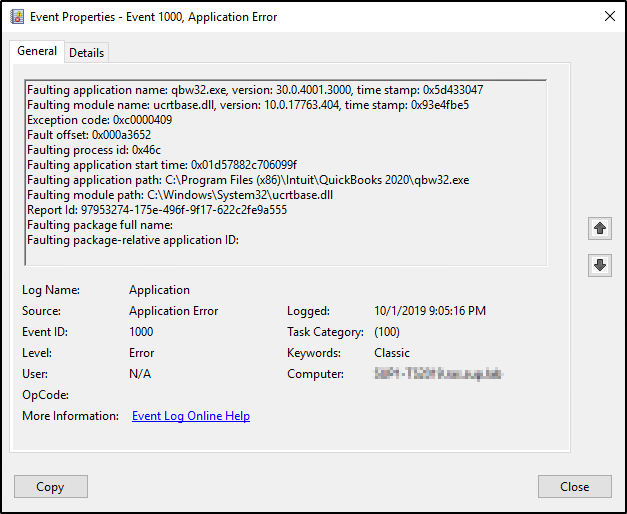Click the Close button
This screenshot has width=627, height=514.
[574, 486]
